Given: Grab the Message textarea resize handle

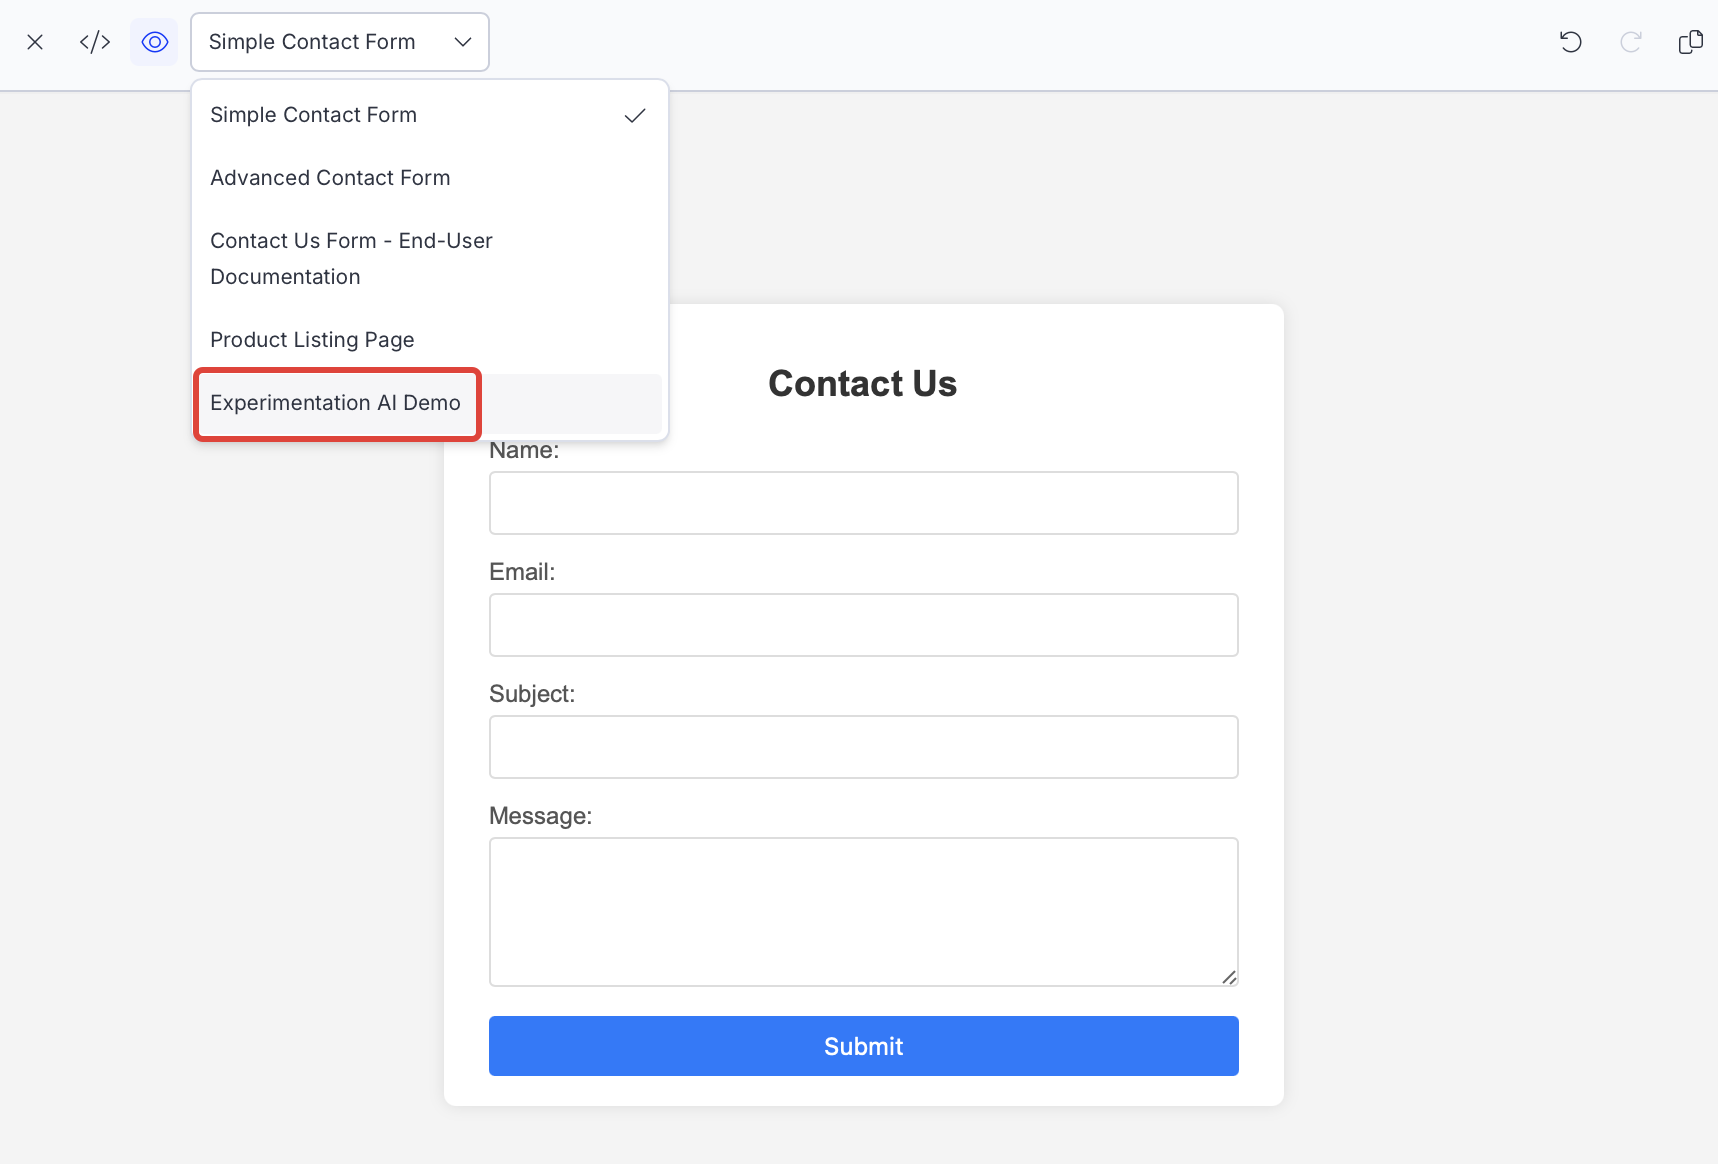Looking at the screenshot, I should tap(1229, 977).
